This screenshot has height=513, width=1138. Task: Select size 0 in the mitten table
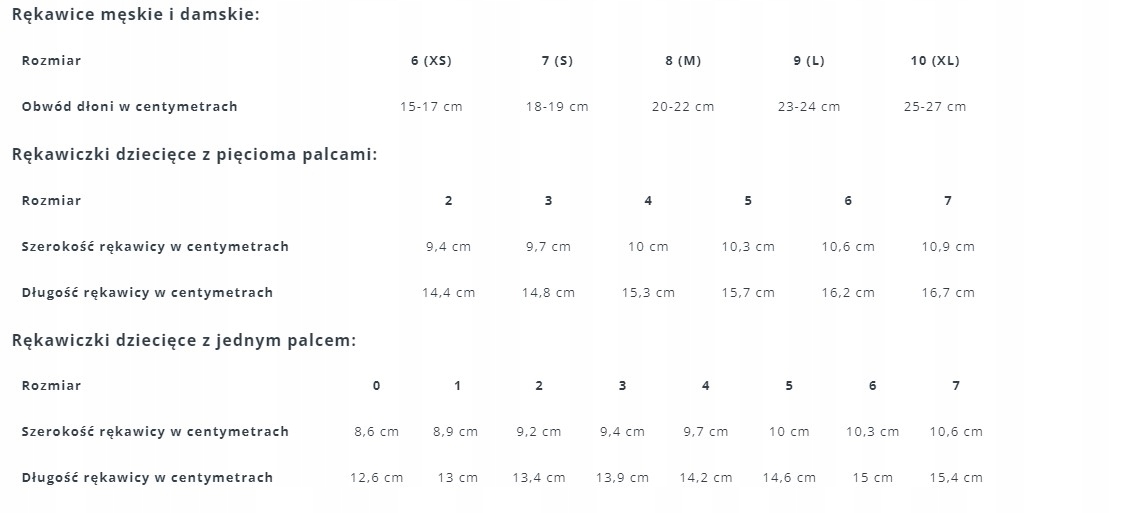[377, 386]
